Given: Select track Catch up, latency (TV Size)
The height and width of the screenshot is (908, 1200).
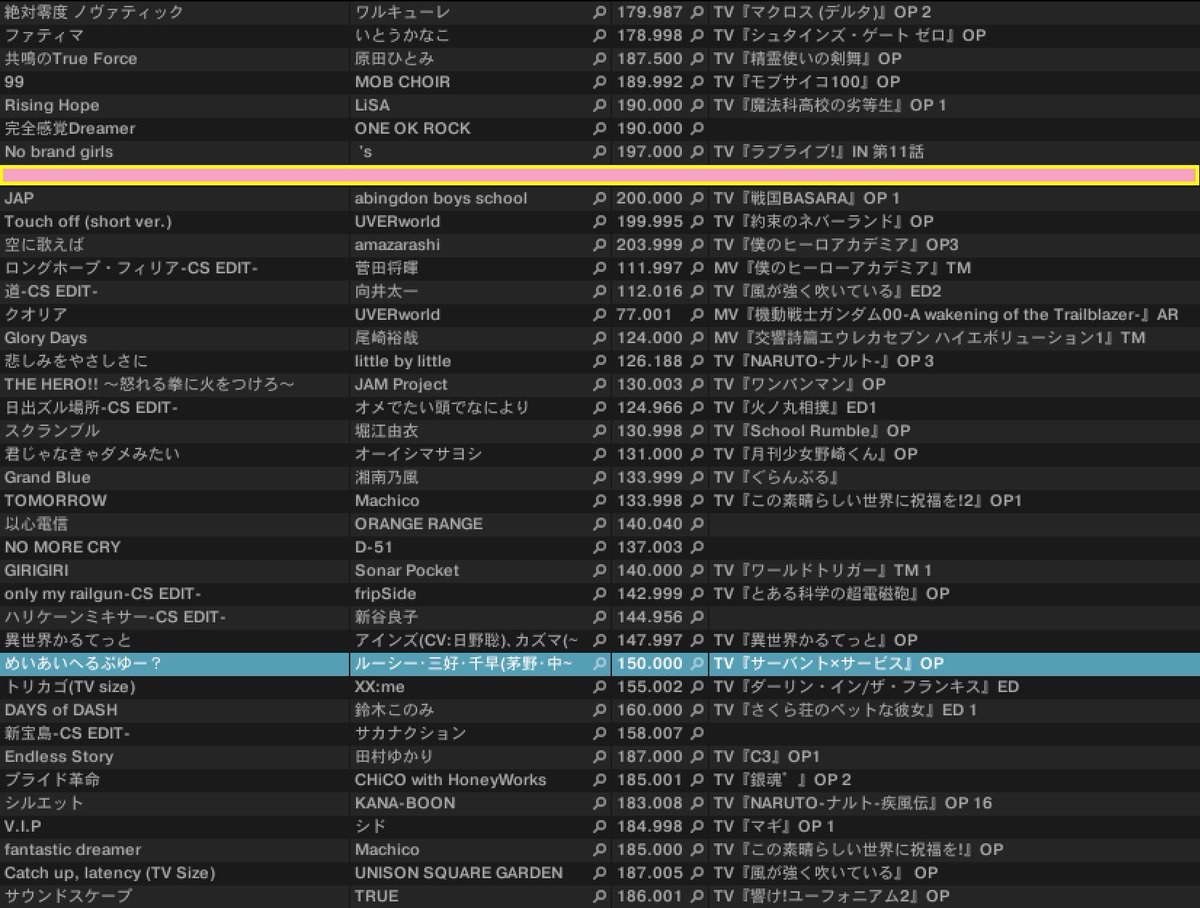Looking at the screenshot, I should click(110, 873).
